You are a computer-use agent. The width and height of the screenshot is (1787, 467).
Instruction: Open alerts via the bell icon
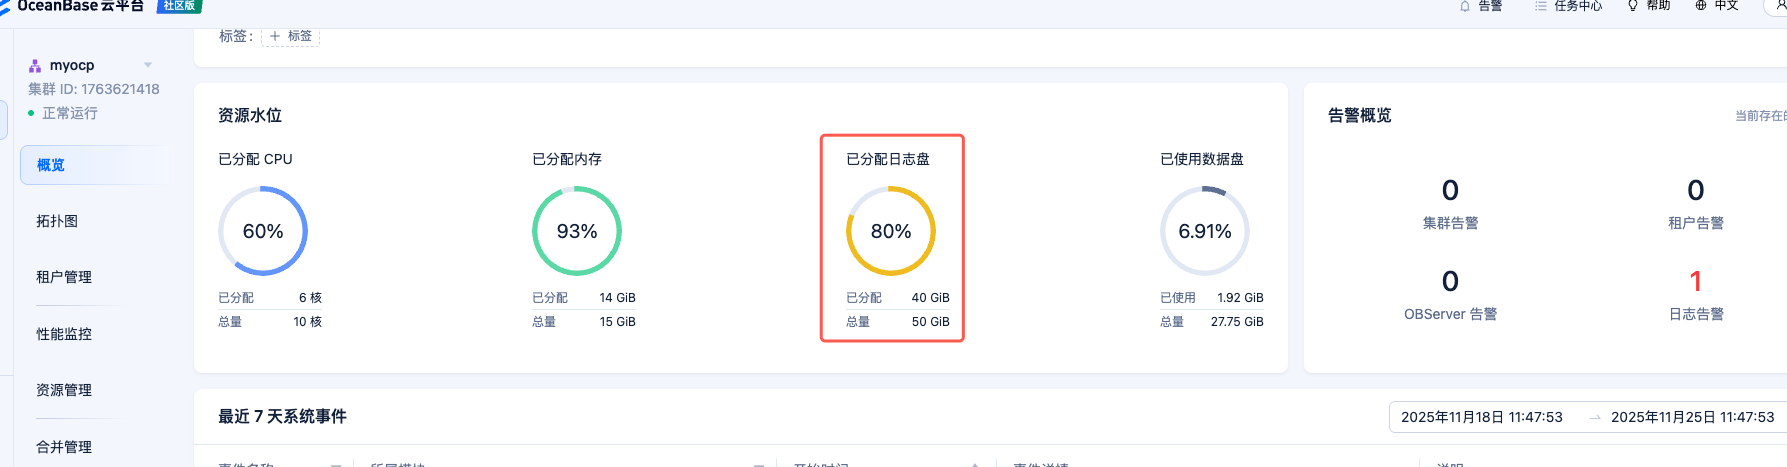(x=1465, y=6)
